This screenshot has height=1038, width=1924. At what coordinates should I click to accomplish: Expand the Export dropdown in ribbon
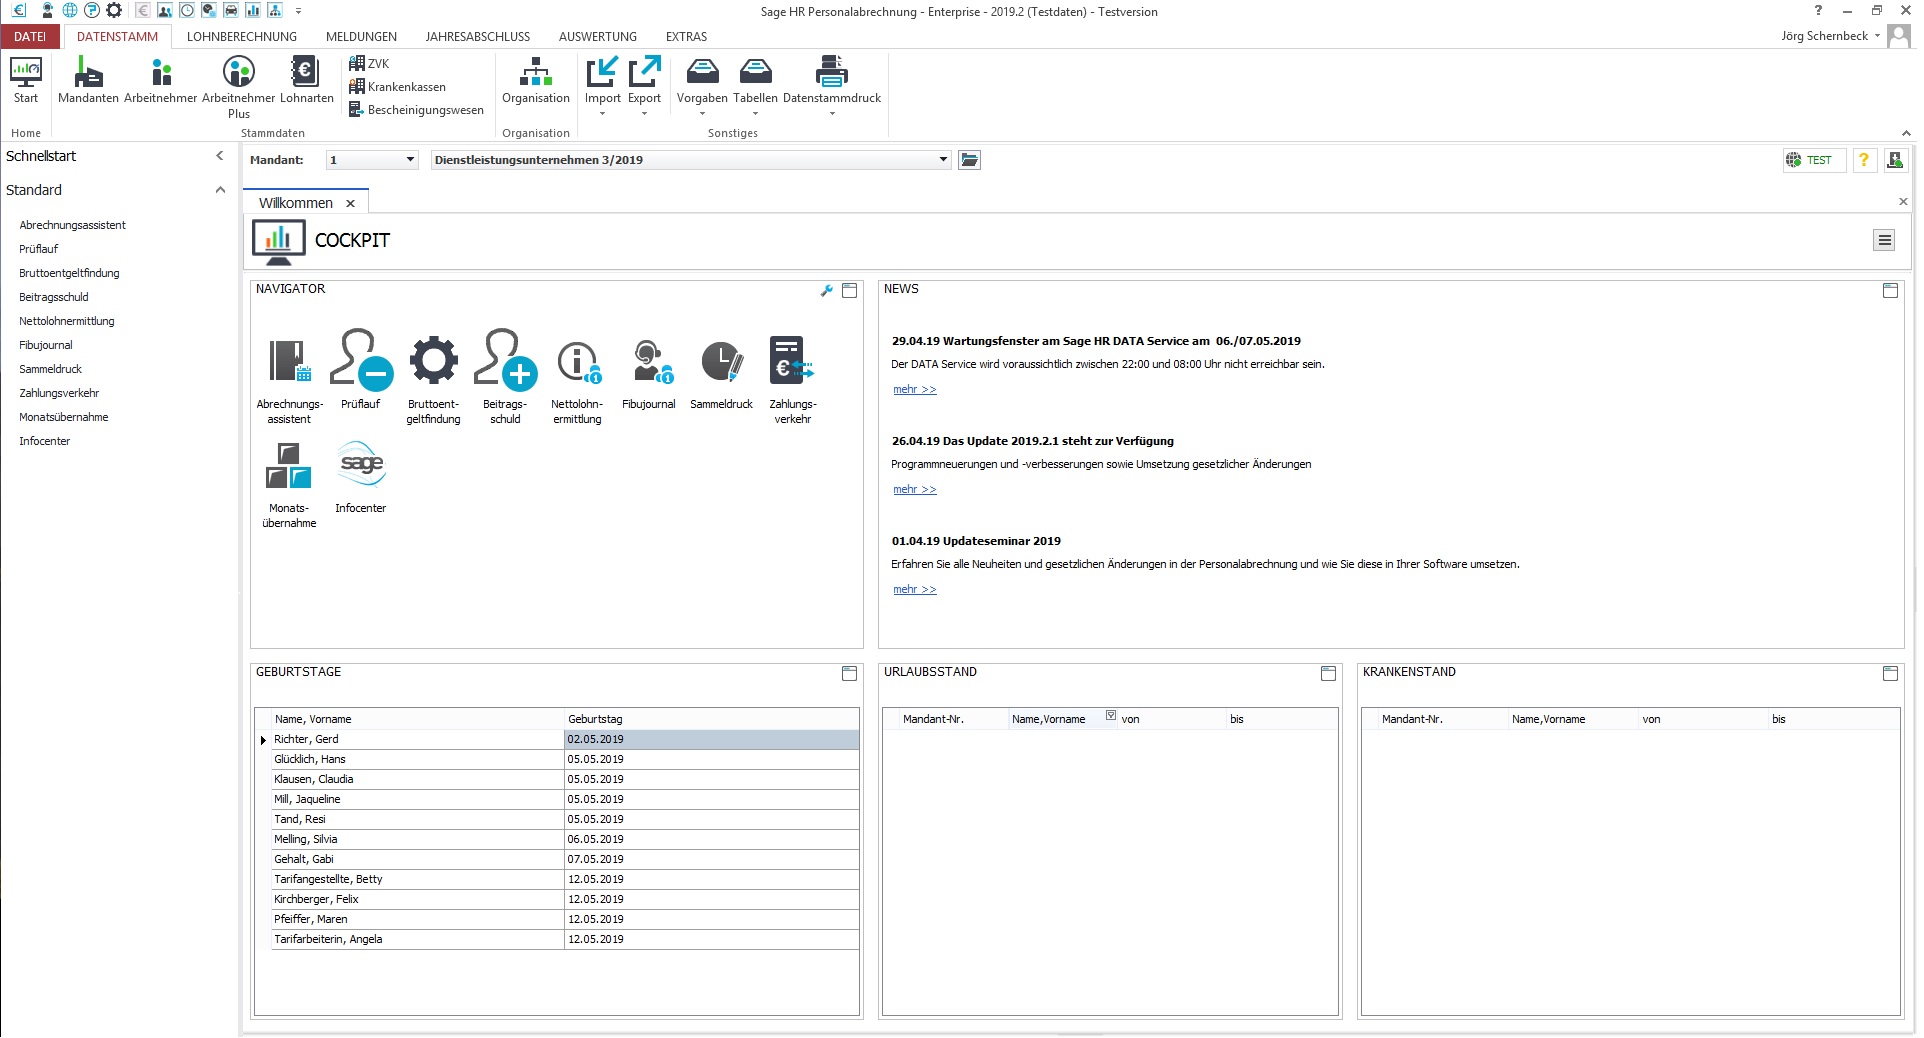644,114
